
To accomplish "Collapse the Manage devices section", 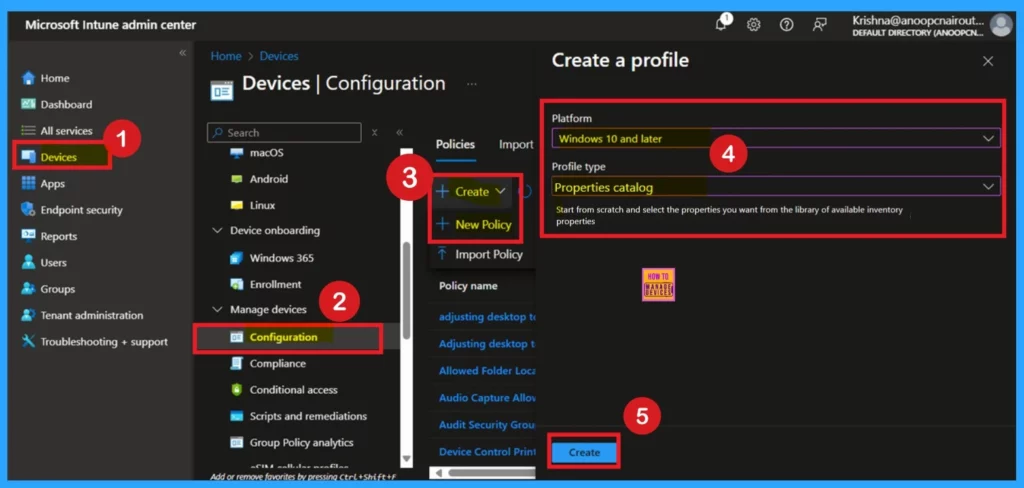I will tap(217, 309).
